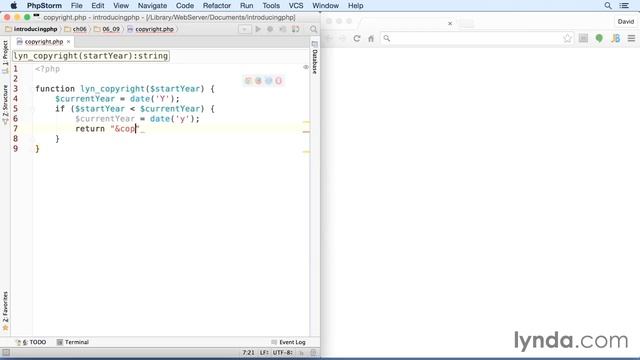Open preview in the second browser icon
Image resolution: width=640 pixels, height=360 pixels.
[x=258, y=81]
